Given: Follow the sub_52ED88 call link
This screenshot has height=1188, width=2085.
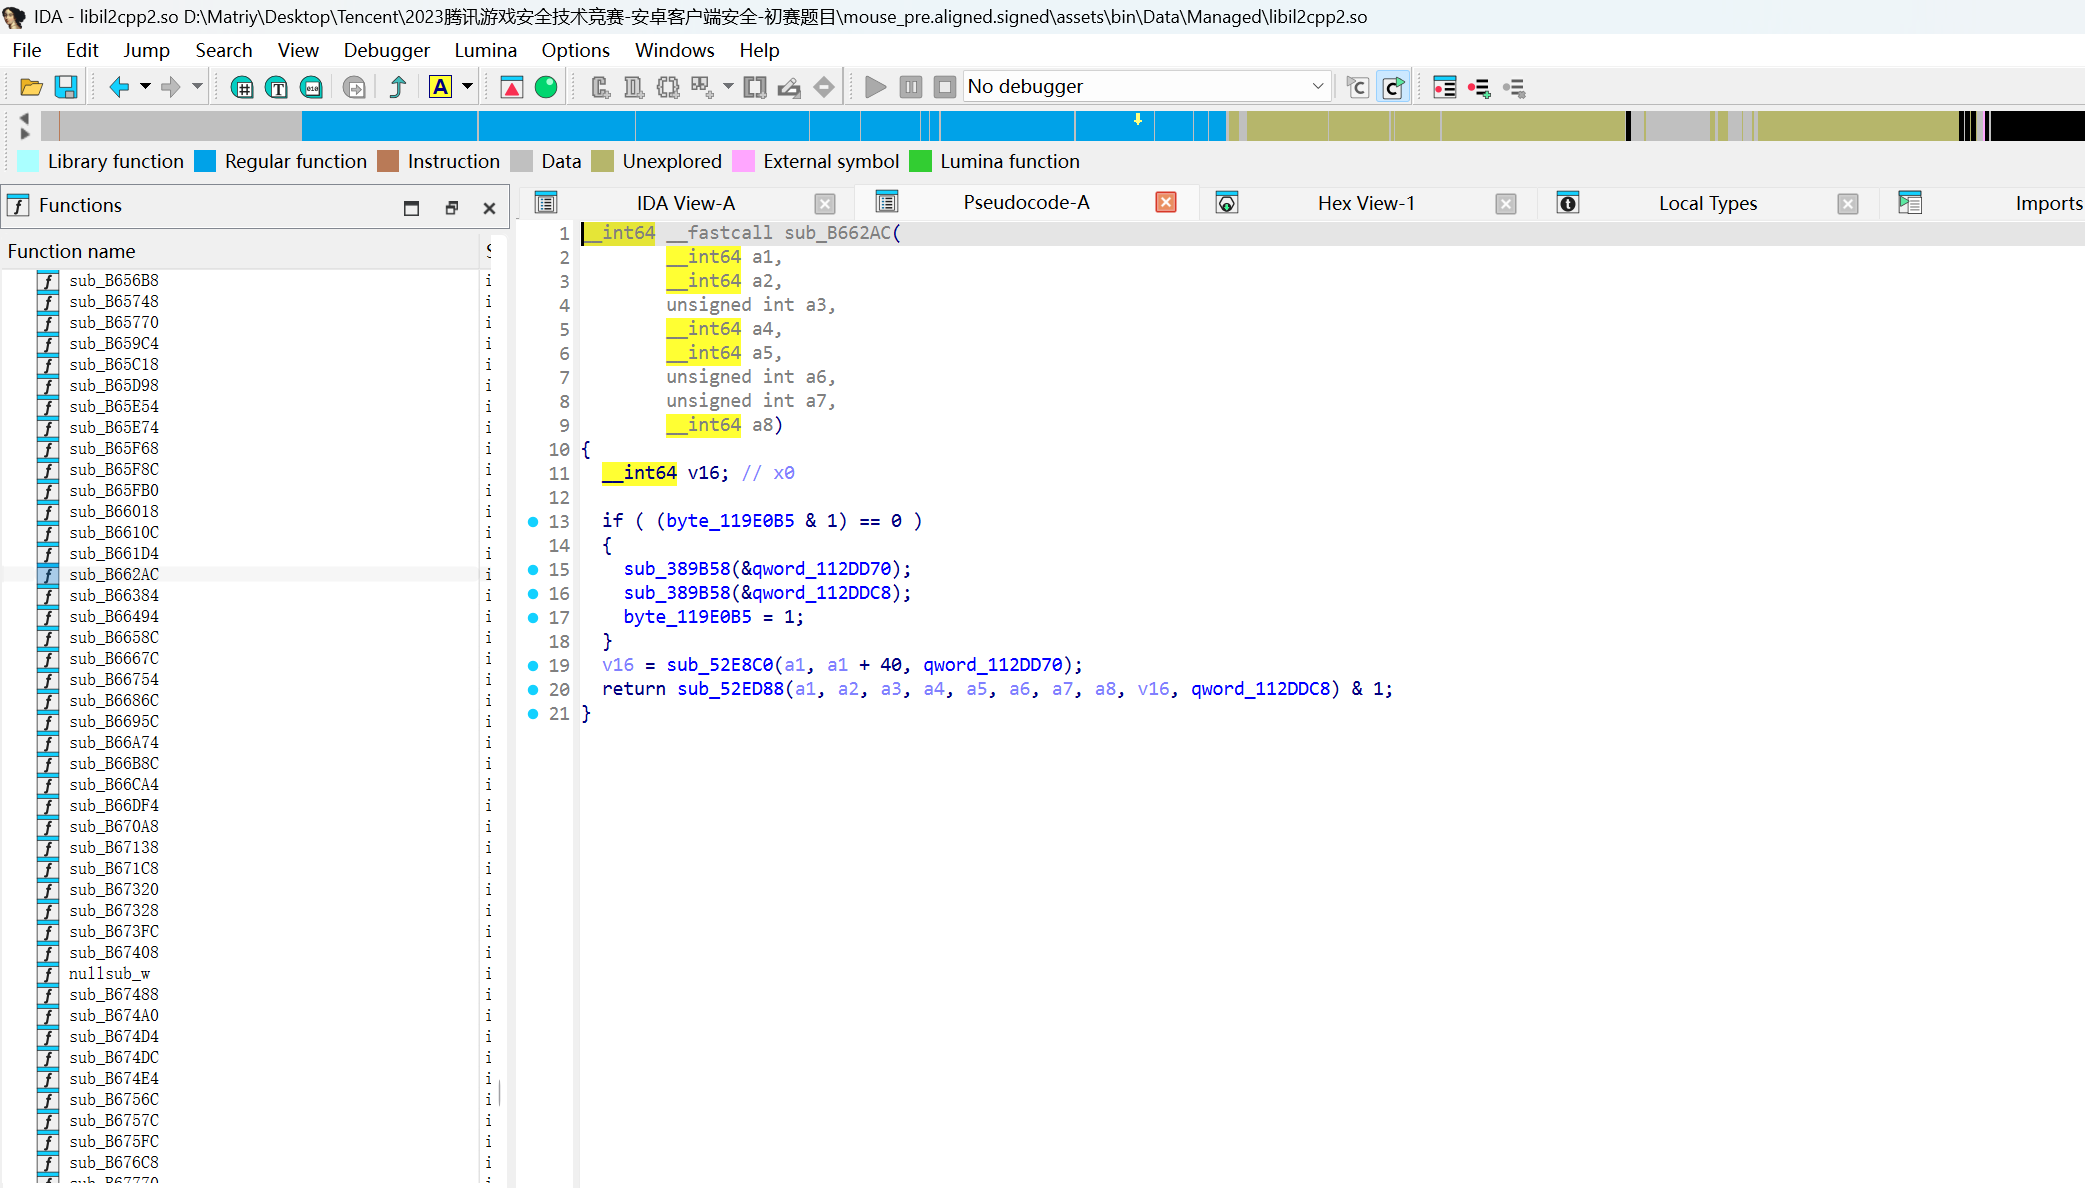Looking at the screenshot, I should [730, 689].
